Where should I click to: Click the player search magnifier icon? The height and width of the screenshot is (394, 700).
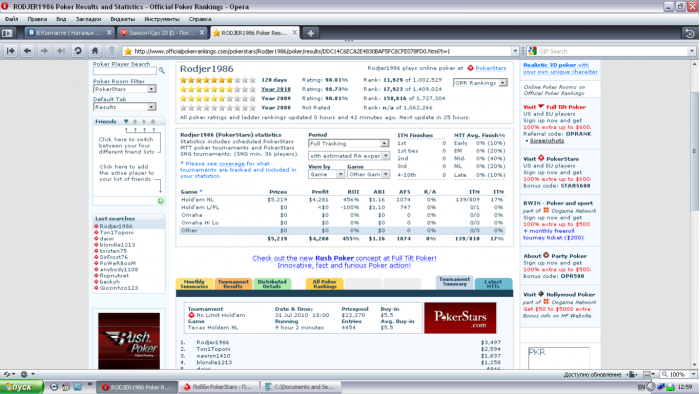pyautogui.click(x=162, y=71)
